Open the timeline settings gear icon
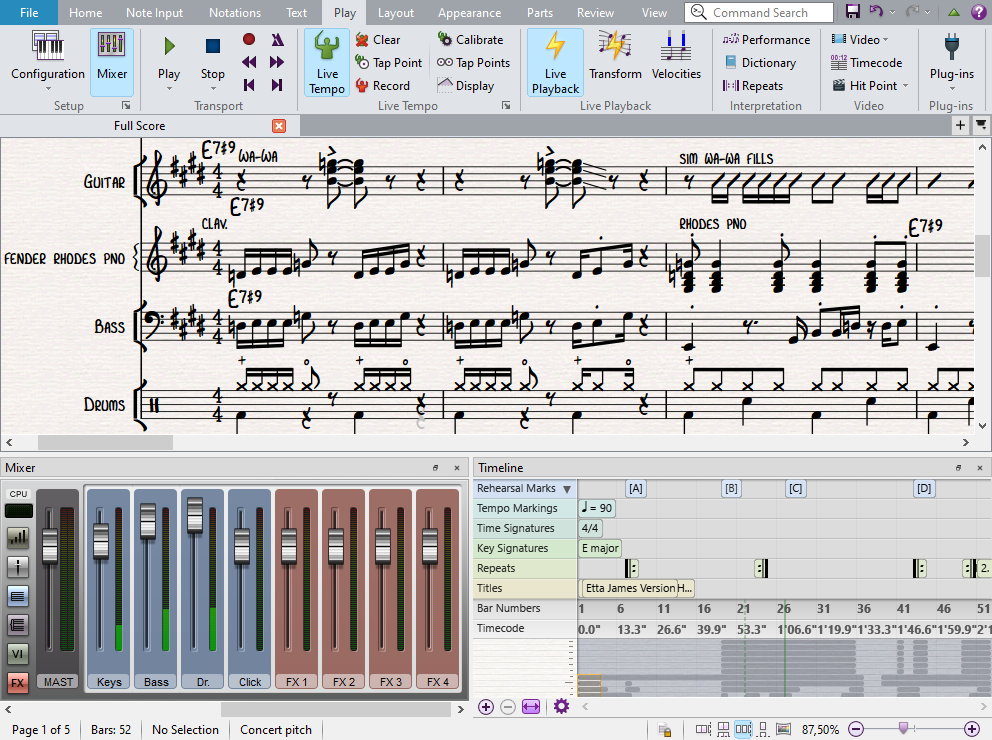The height and width of the screenshot is (740, 992). 561,707
